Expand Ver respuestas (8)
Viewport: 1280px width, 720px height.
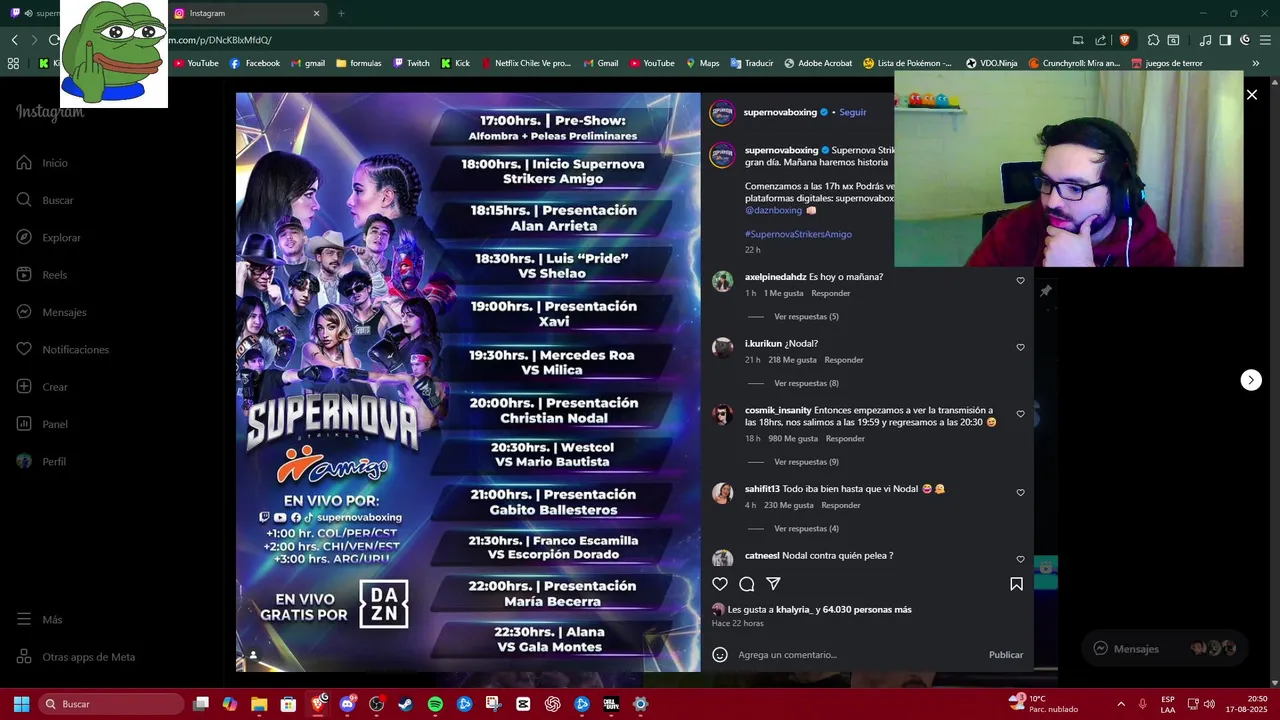(806, 384)
